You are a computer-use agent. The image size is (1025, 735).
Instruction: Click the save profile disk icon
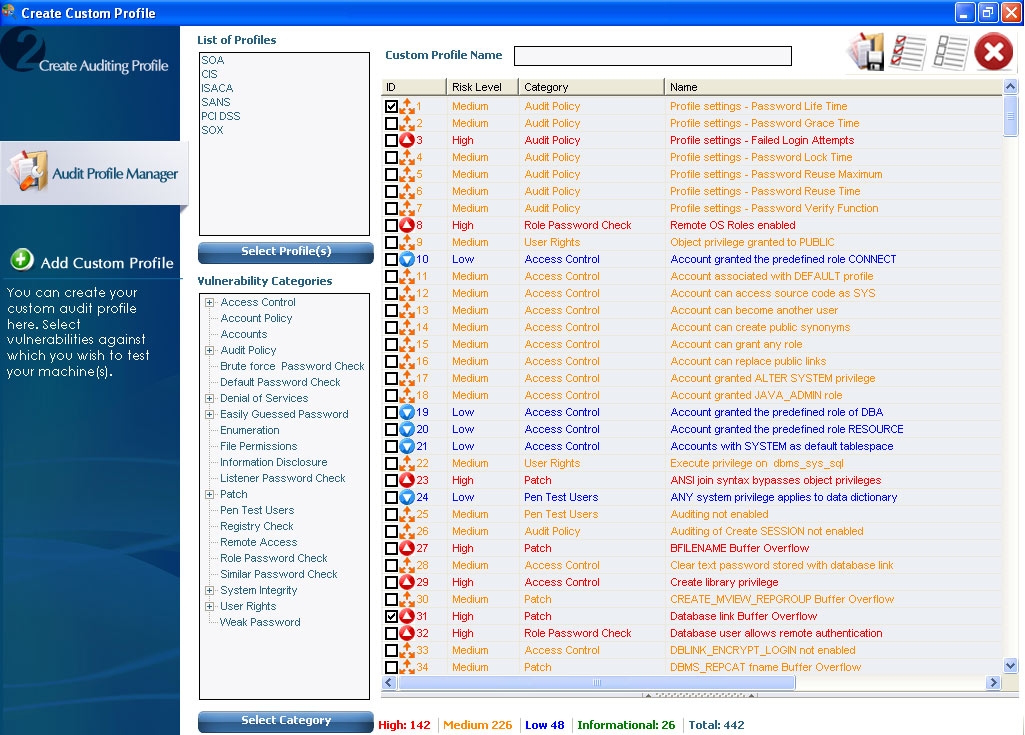click(866, 51)
